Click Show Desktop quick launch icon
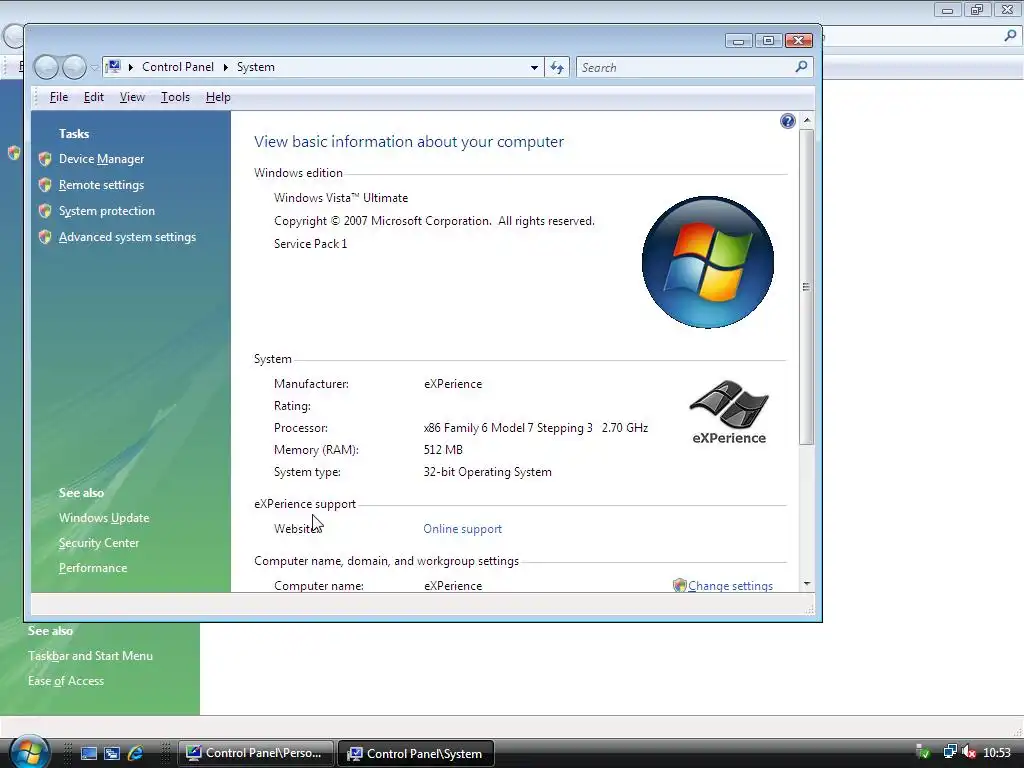The width and height of the screenshot is (1024, 768). pos(89,753)
